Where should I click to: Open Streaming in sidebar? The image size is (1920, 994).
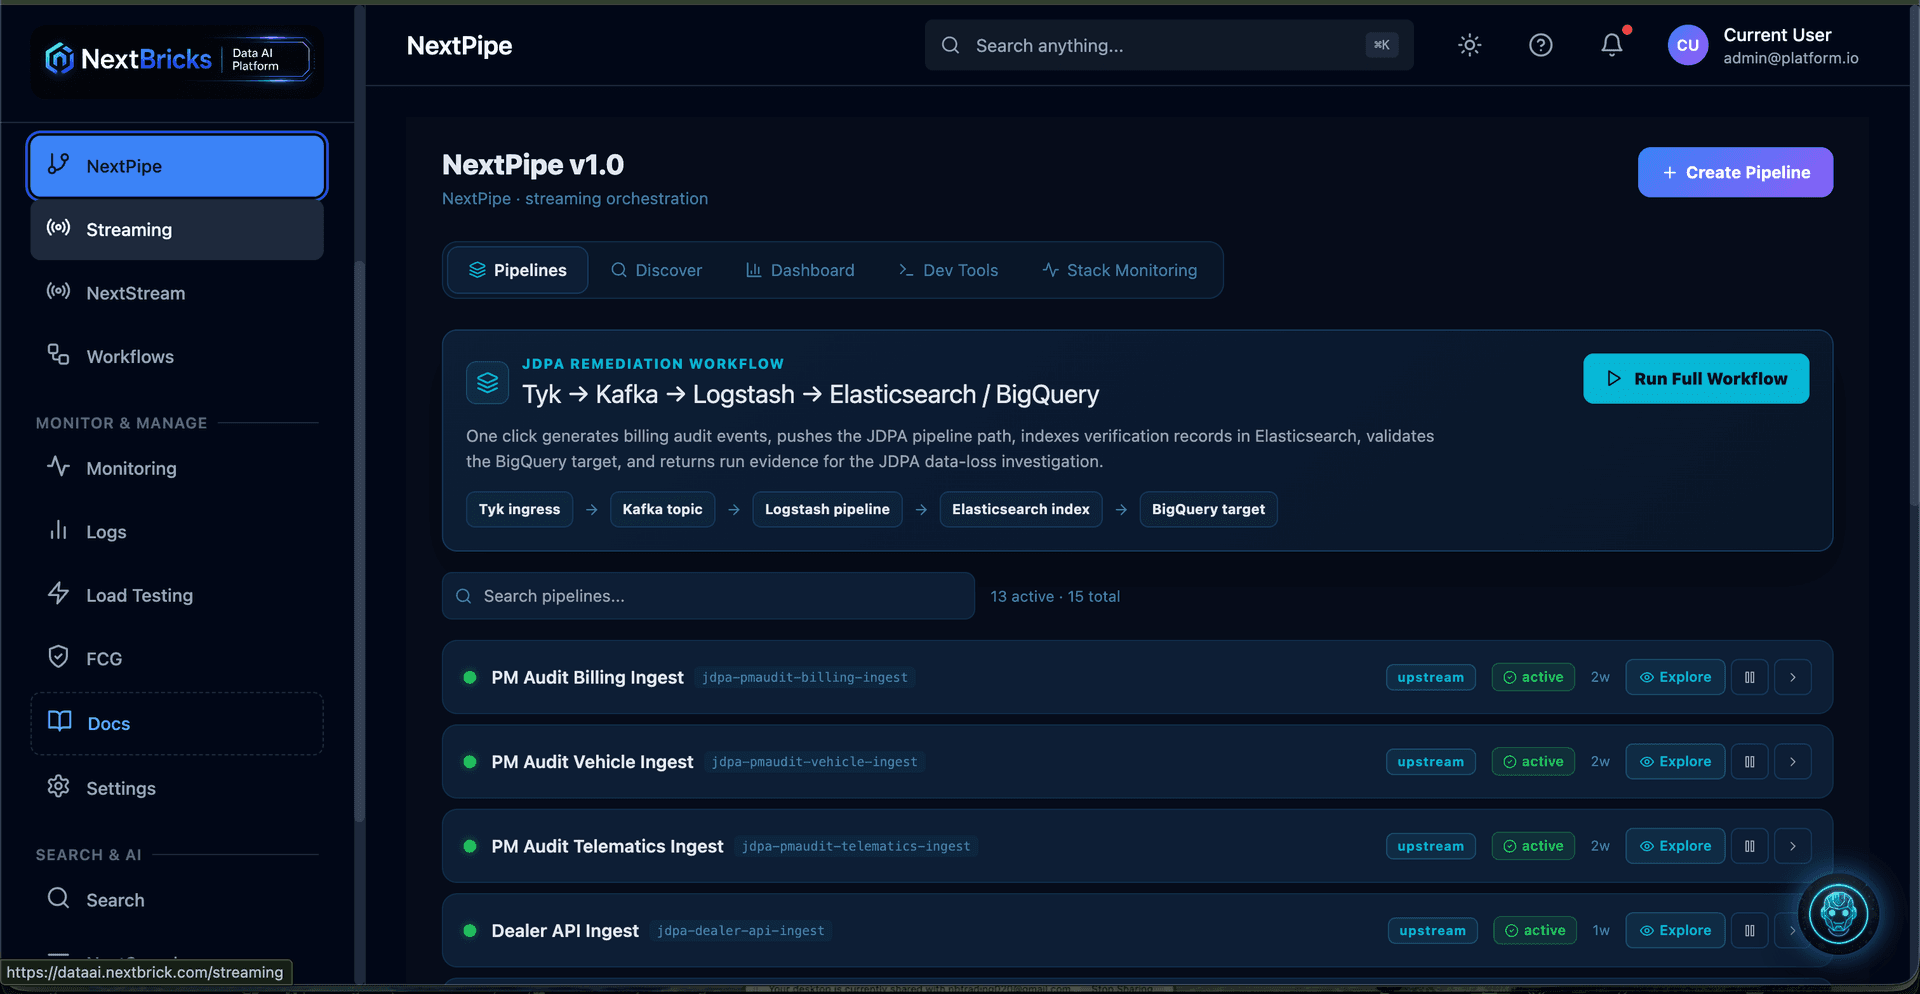(177, 229)
